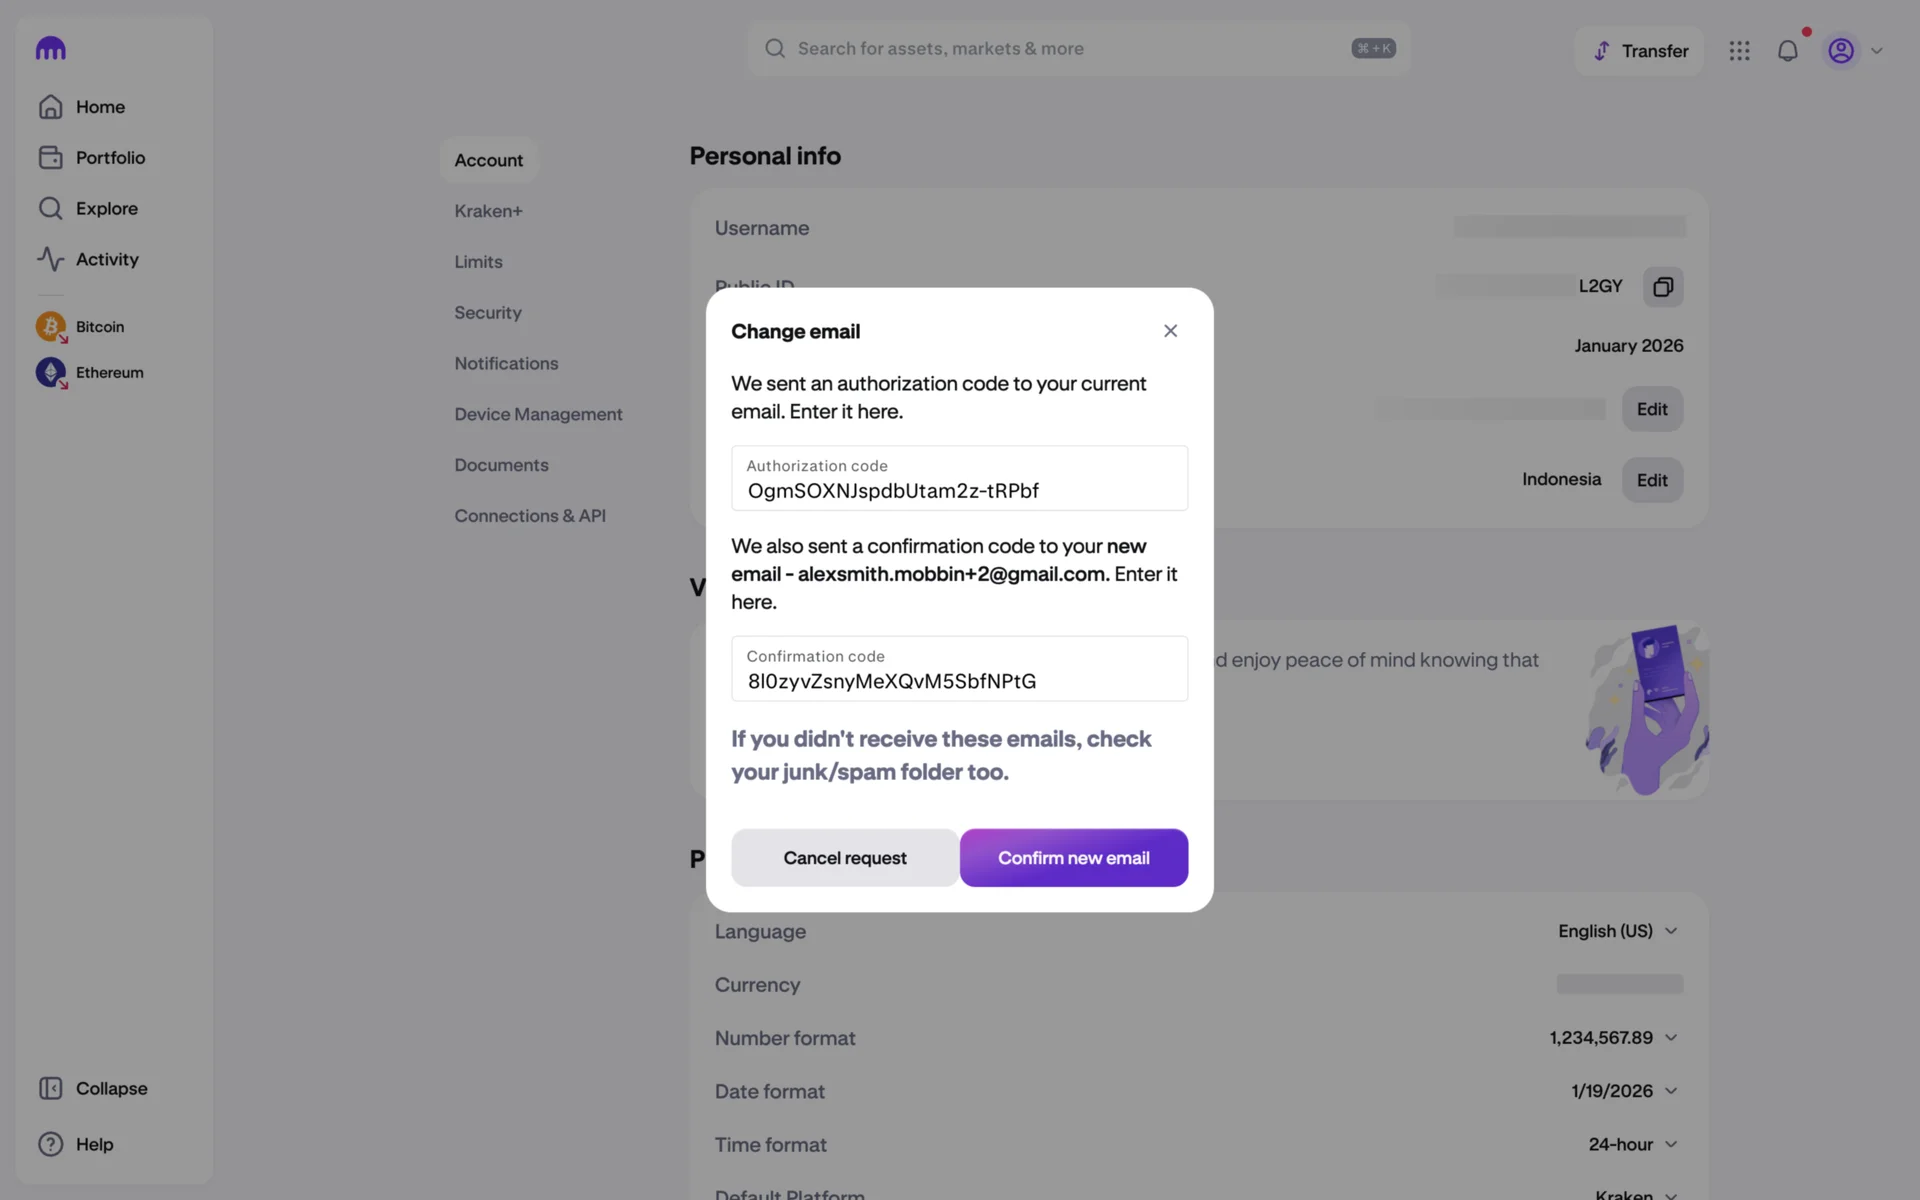Viewport: 1920px width, 1200px height.
Task: Open the notifications bell
Action: pyautogui.click(x=1787, y=51)
